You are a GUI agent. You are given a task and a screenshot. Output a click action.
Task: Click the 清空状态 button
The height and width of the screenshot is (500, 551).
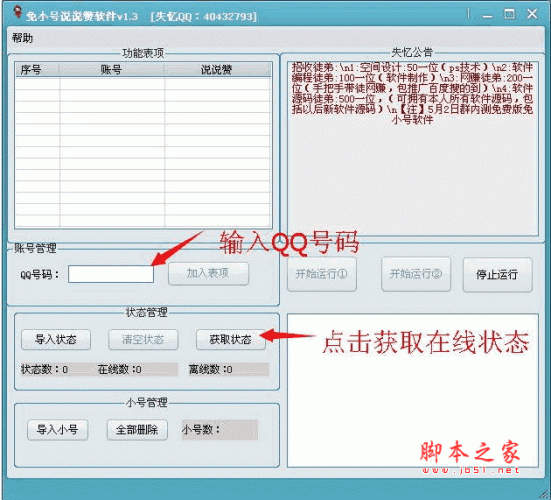pos(143,339)
